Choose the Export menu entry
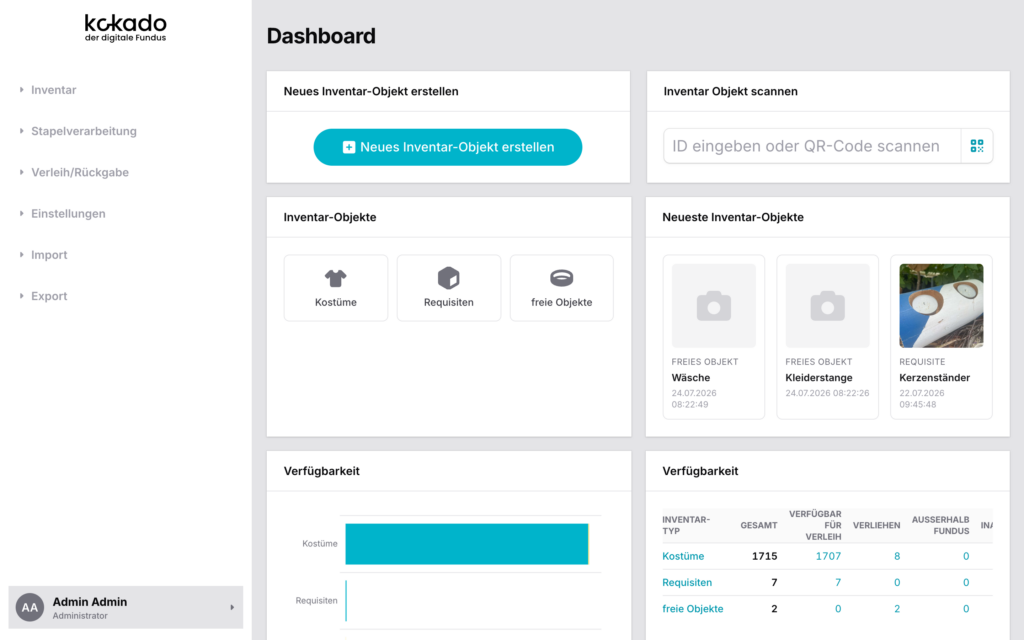The width and height of the screenshot is (1024, 640). tap(49, 296)
